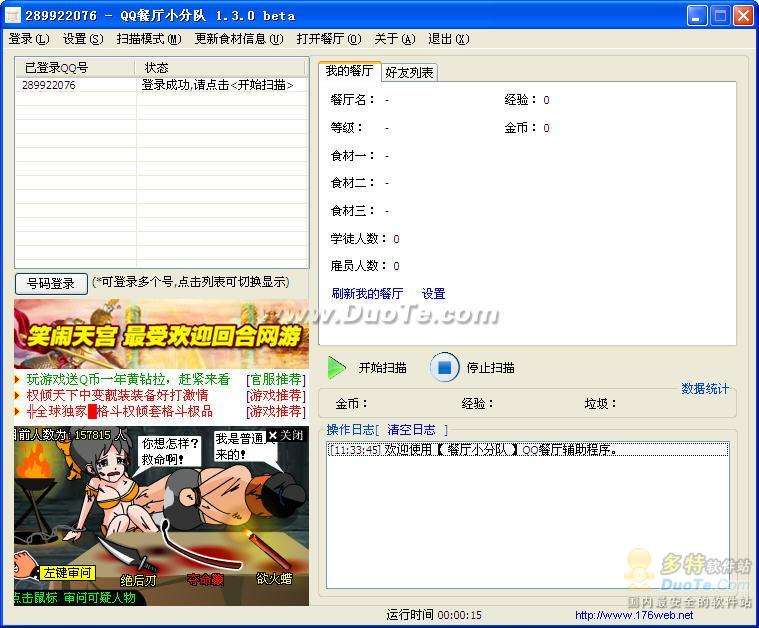Click the 清空日志 link
This screenshot has height=628, width=759.
coord(411,429)
